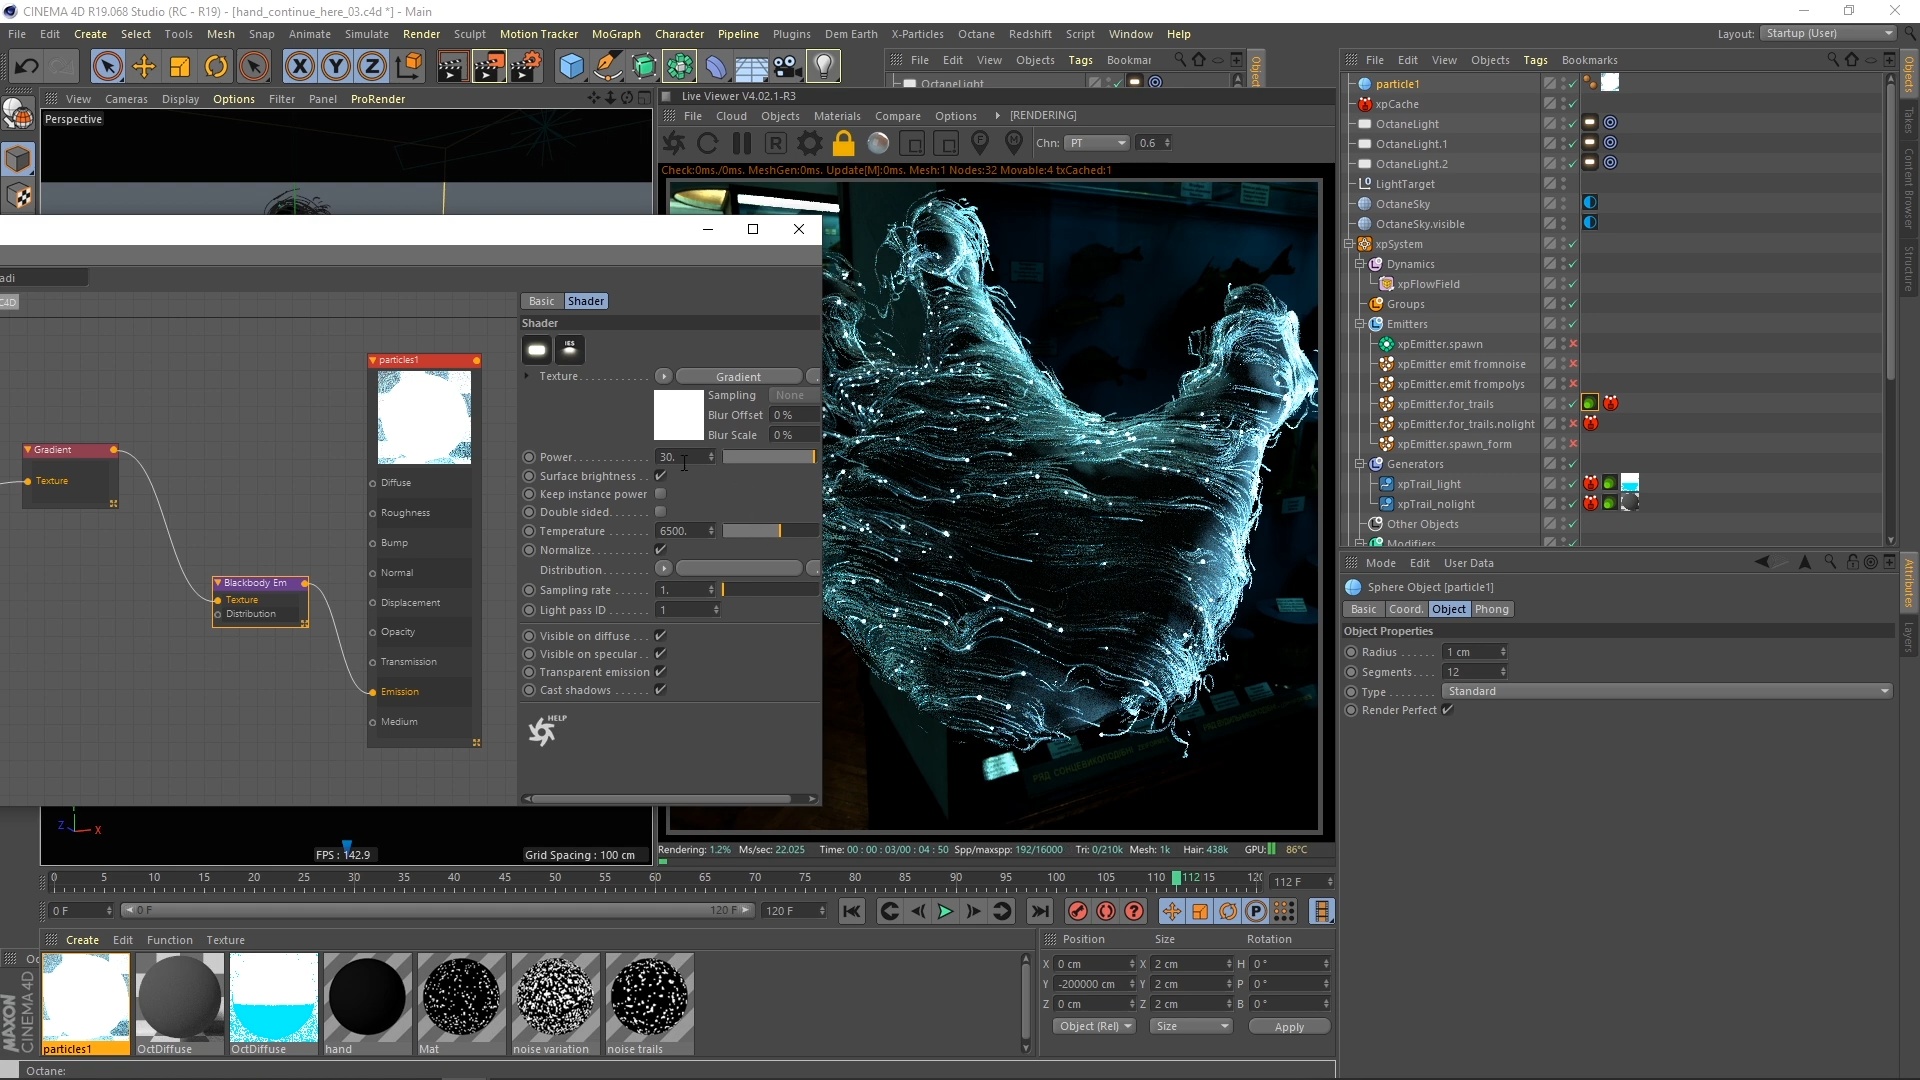Select the Rotate tool in the top toolbar

[216, 67]
